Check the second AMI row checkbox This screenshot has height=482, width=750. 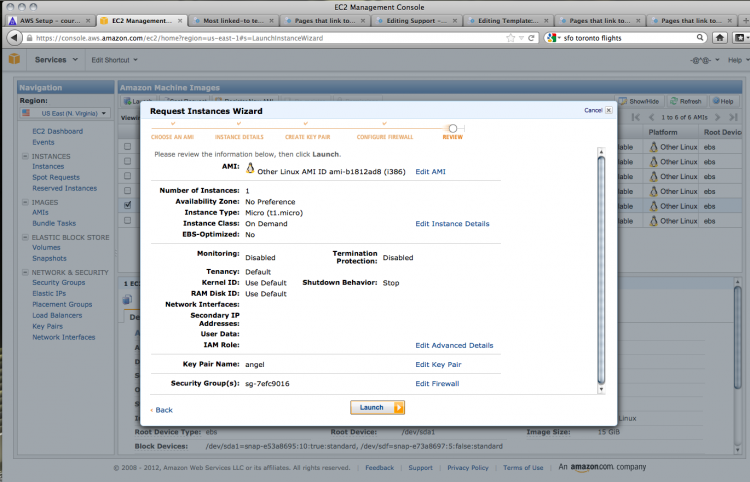coord(127,161)
